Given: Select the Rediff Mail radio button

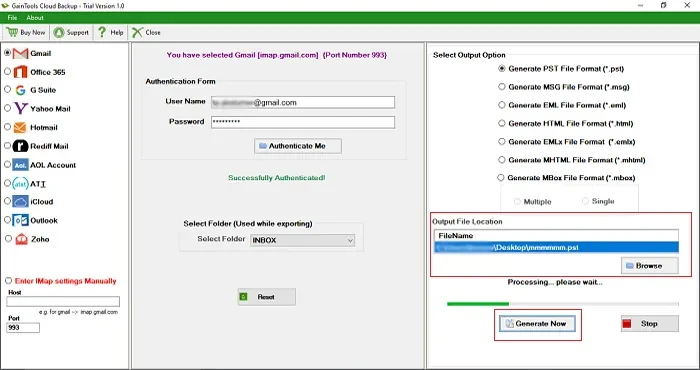Looking at the screenshot, I should (7, 145).
